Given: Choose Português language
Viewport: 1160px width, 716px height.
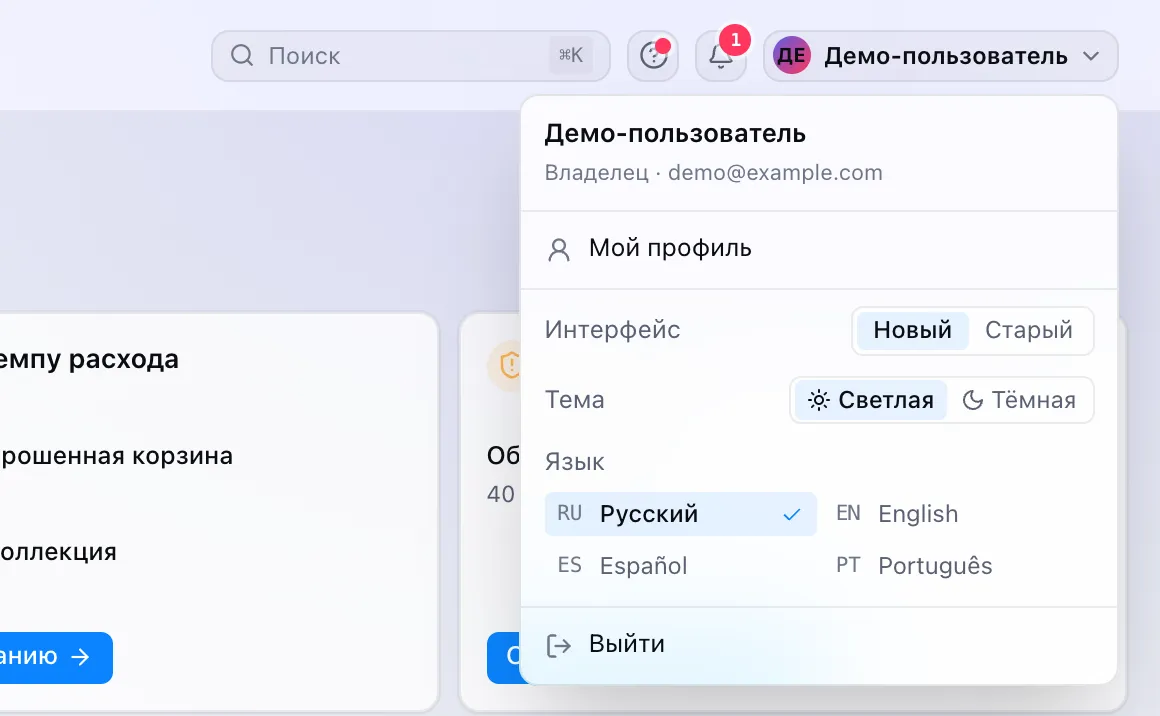Looking at the screenshot, I should [959, 566].
